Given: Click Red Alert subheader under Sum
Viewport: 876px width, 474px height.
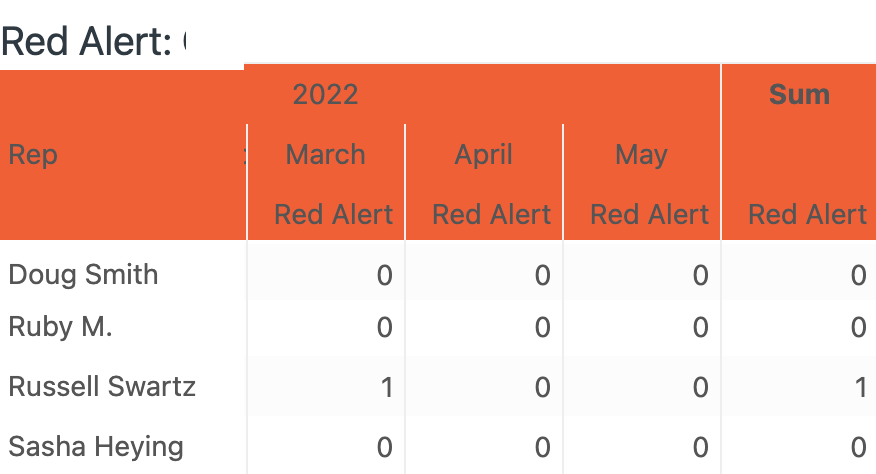Looking at the screenshot, I should (x=808, y=214).
